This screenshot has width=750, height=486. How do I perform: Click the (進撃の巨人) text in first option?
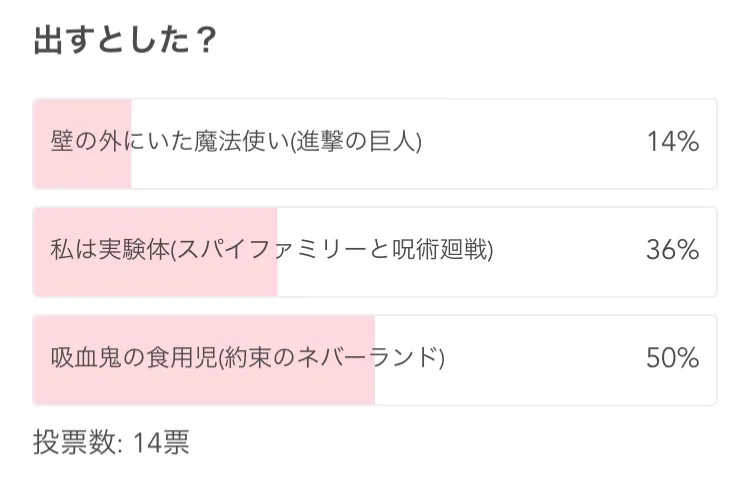click(x=356, y=142)
